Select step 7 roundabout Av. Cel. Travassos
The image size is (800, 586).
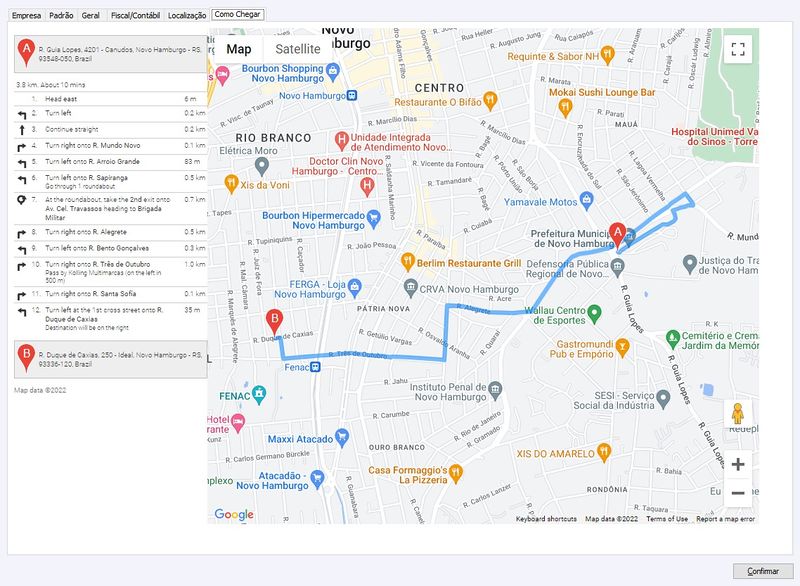(110, 208)
